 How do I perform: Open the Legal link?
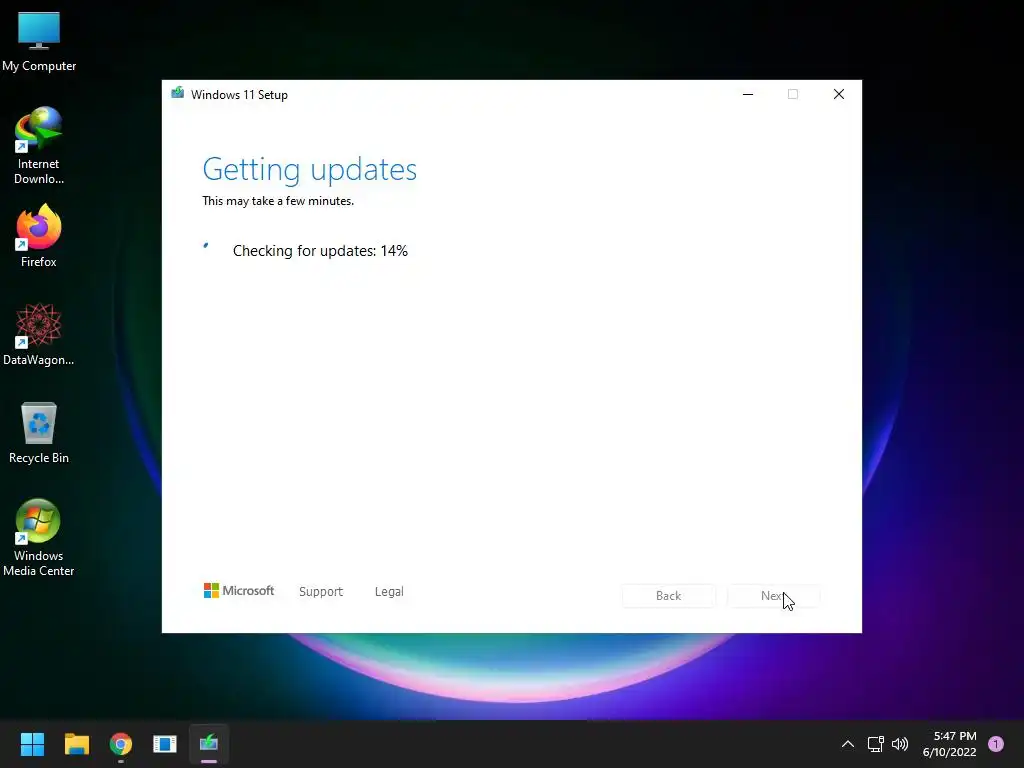[x=389, y=592]
